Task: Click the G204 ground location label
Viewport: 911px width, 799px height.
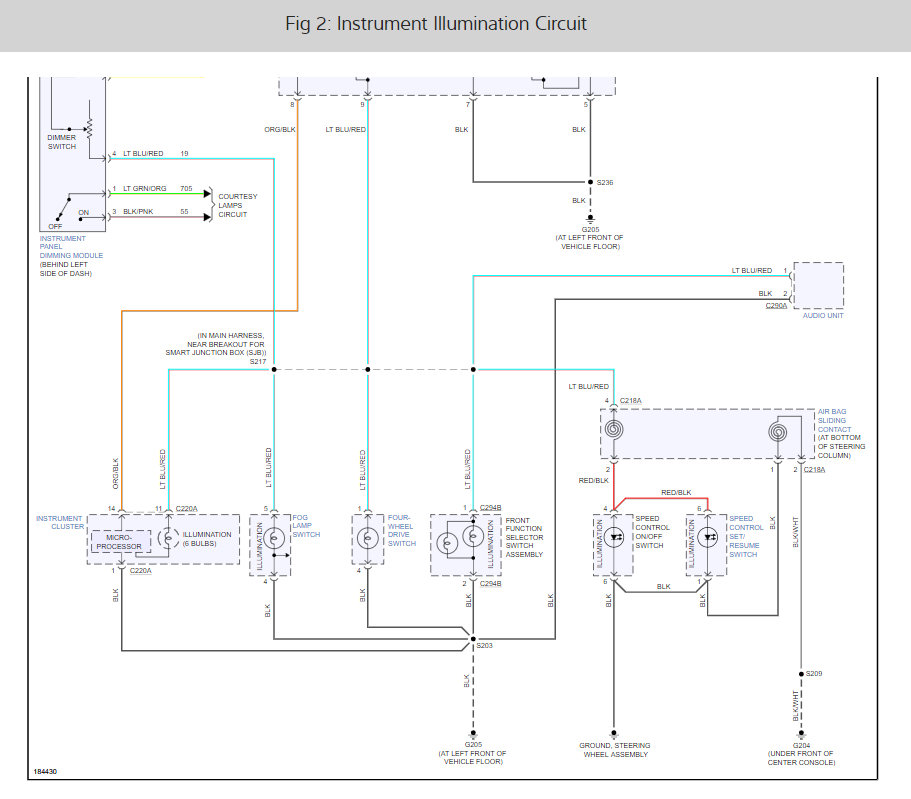Action: tap(801, 754)
